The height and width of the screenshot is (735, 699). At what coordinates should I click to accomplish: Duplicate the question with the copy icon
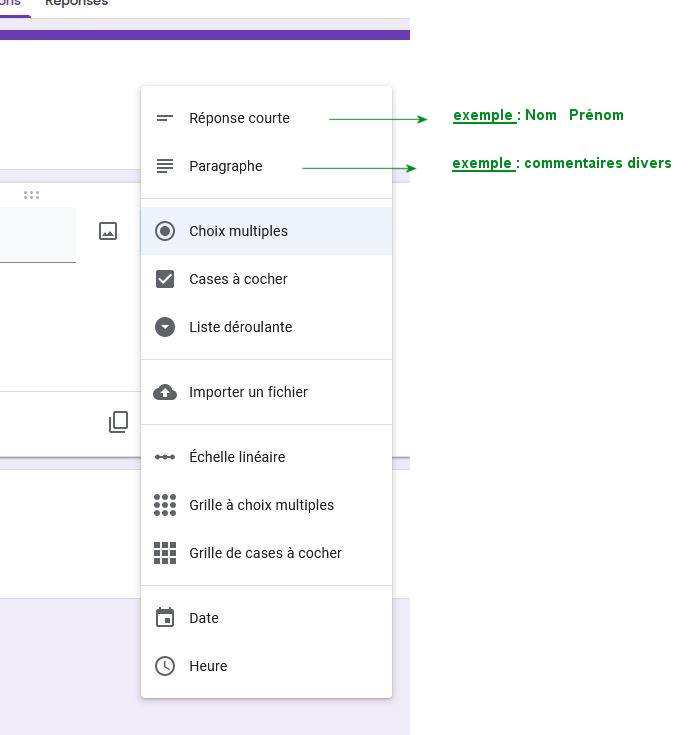(x=118, y=422)
